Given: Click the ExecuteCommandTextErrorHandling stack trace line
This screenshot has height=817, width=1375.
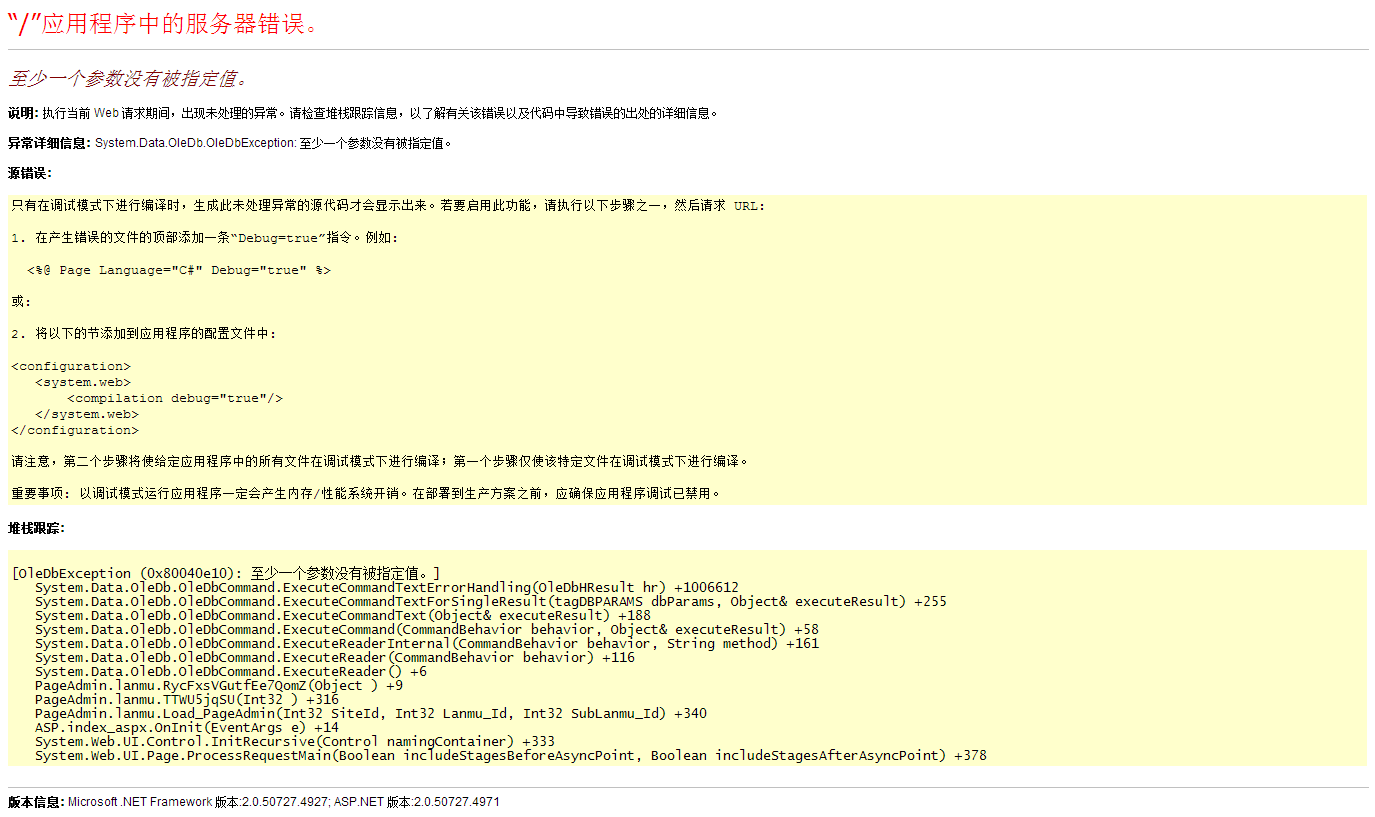Looking at the screenshot, I should [x=386, y=587].
